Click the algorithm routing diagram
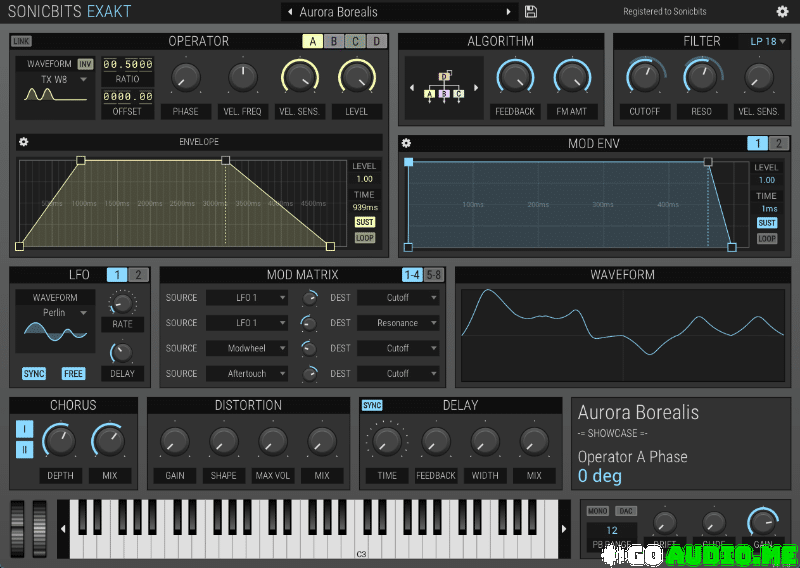Viewport: 800px width, 568px height. 444,87
